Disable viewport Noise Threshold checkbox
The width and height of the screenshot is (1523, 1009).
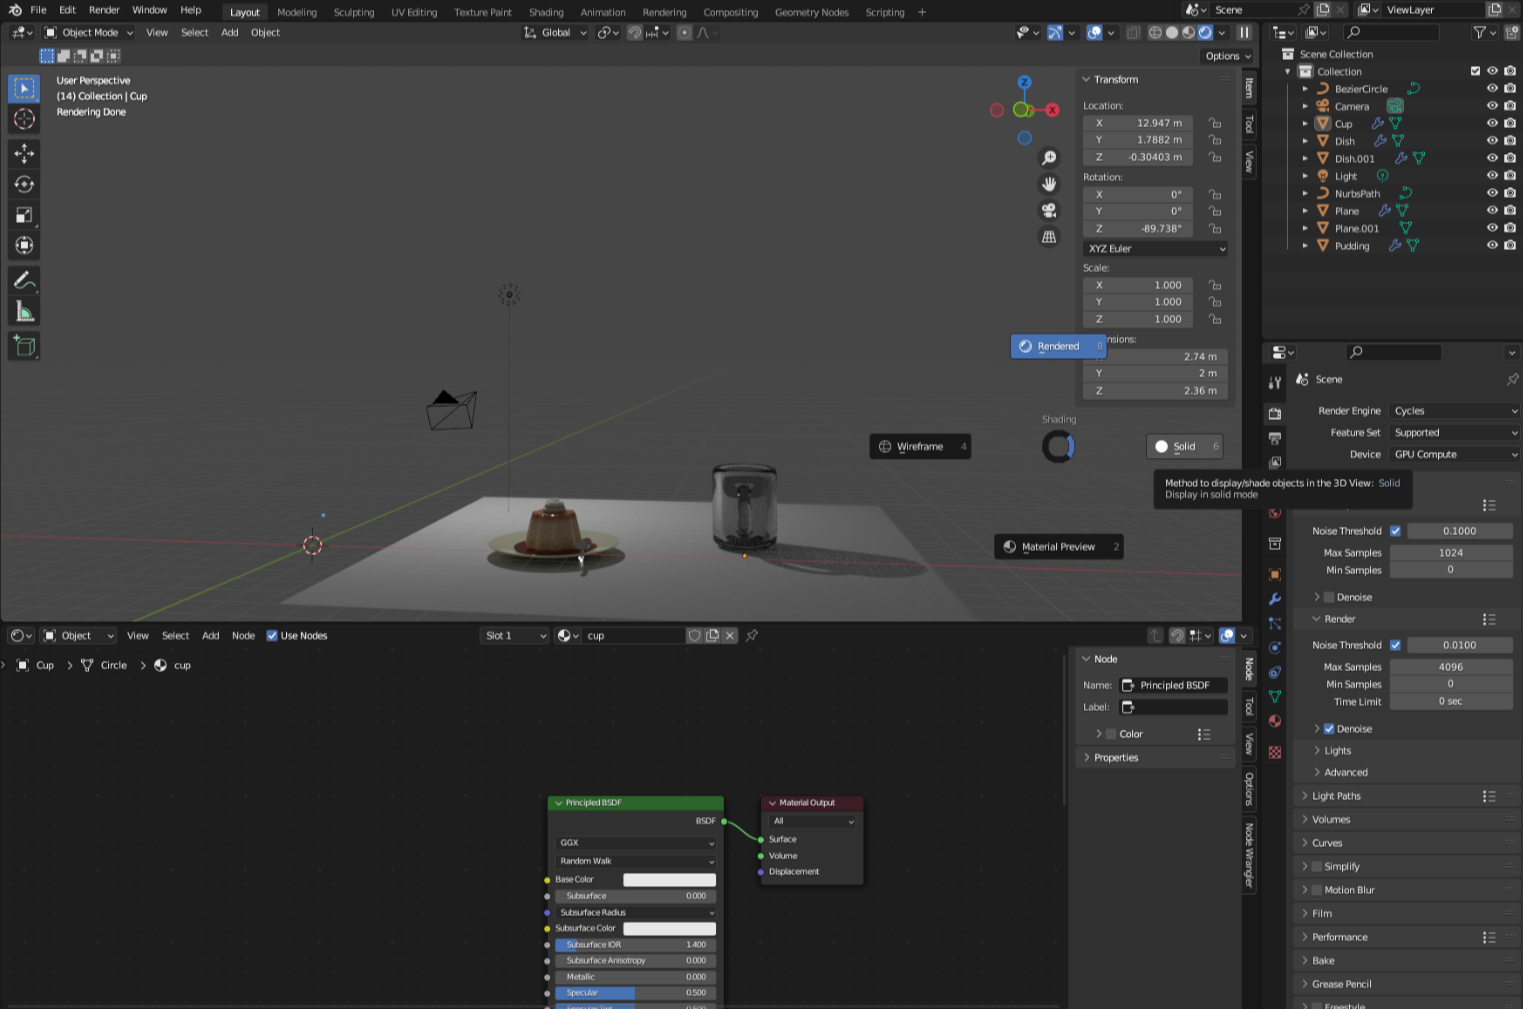tap(1395, 531)
